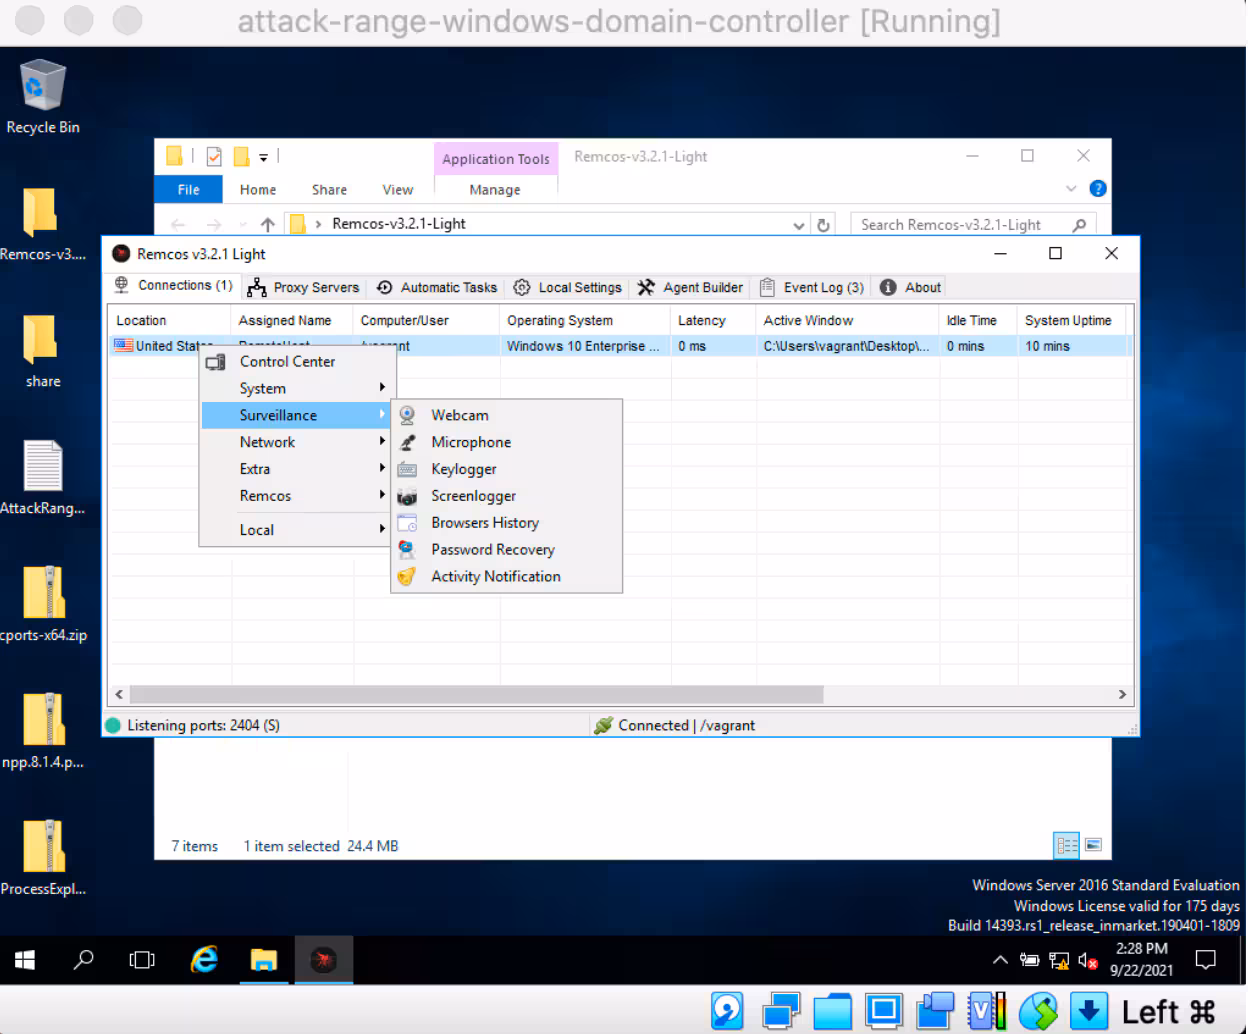Launch Internet Explorer from the taskbar
This screenshot has height=1034, width=1250.
[204, 960]
